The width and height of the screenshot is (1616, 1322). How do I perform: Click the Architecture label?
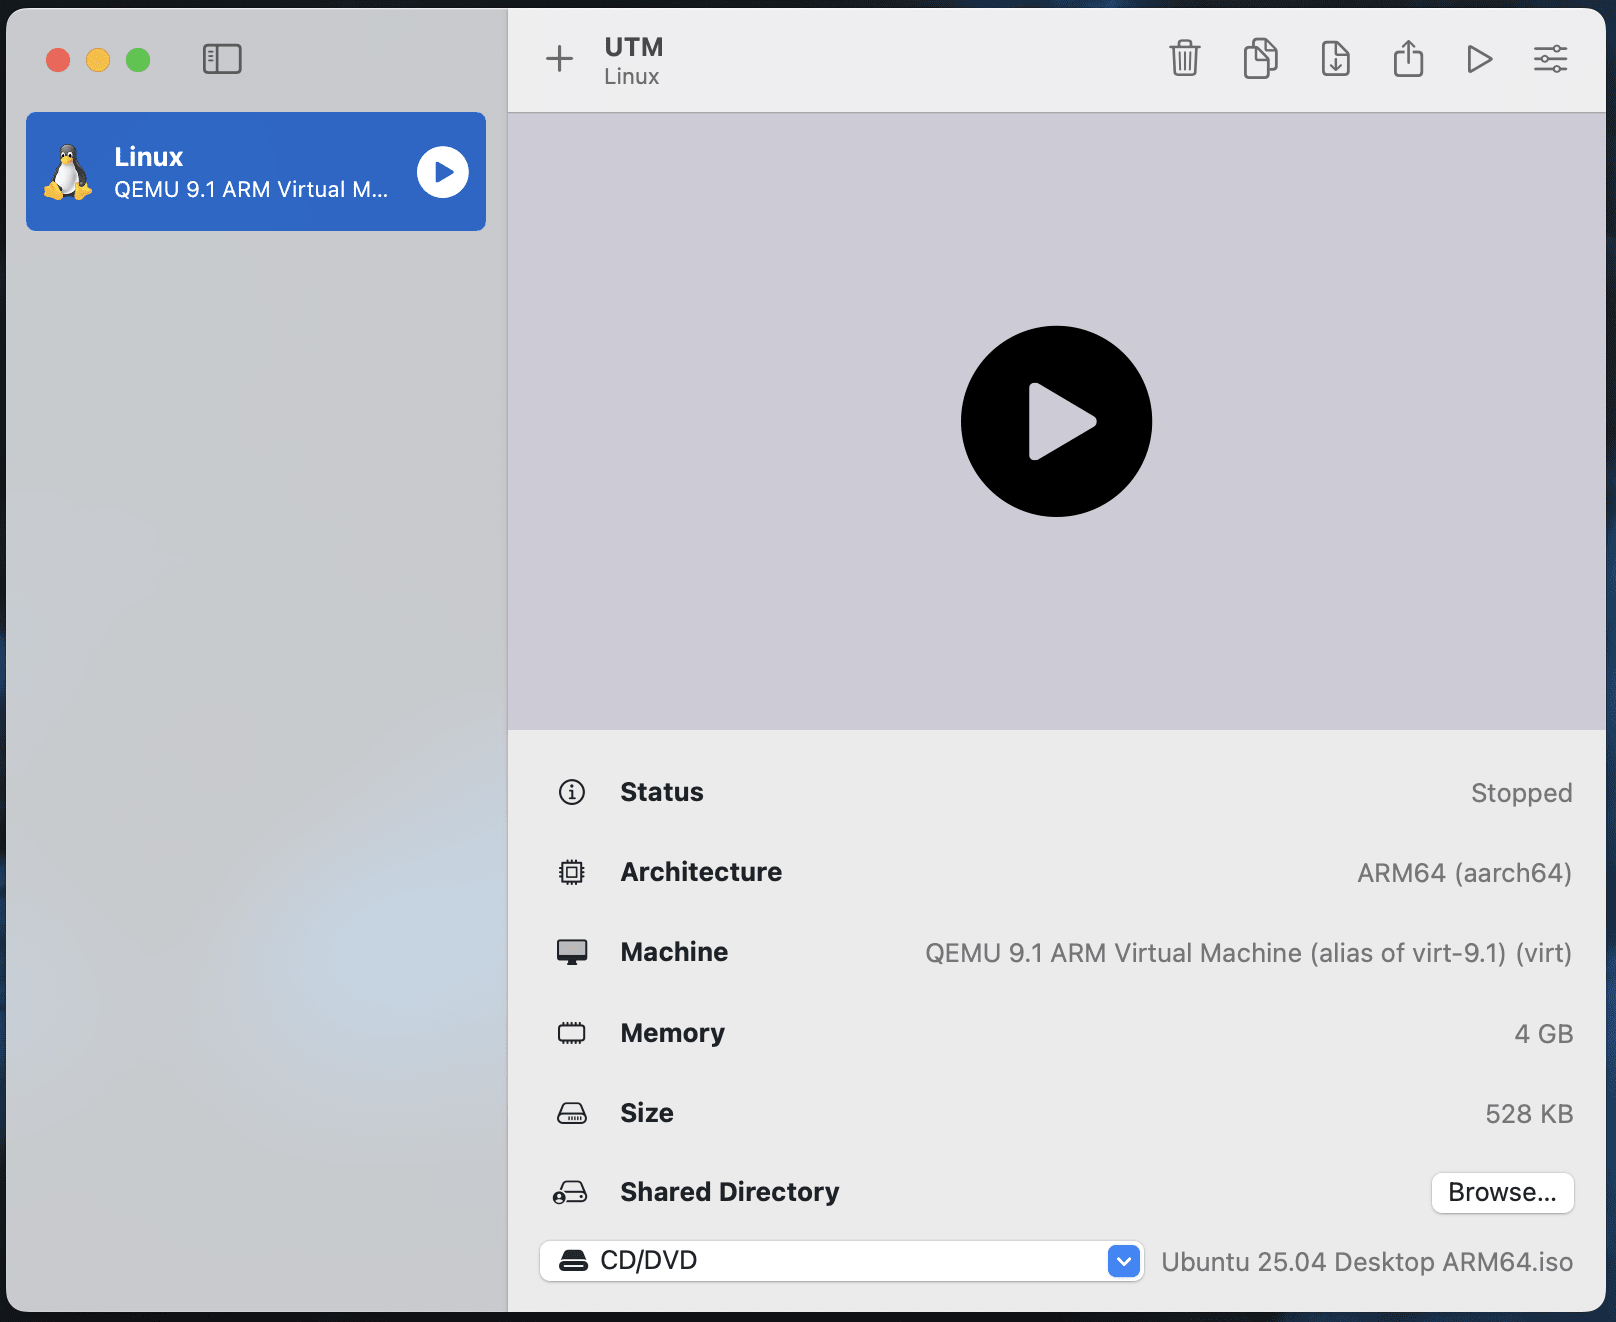(x=701, y=872)
